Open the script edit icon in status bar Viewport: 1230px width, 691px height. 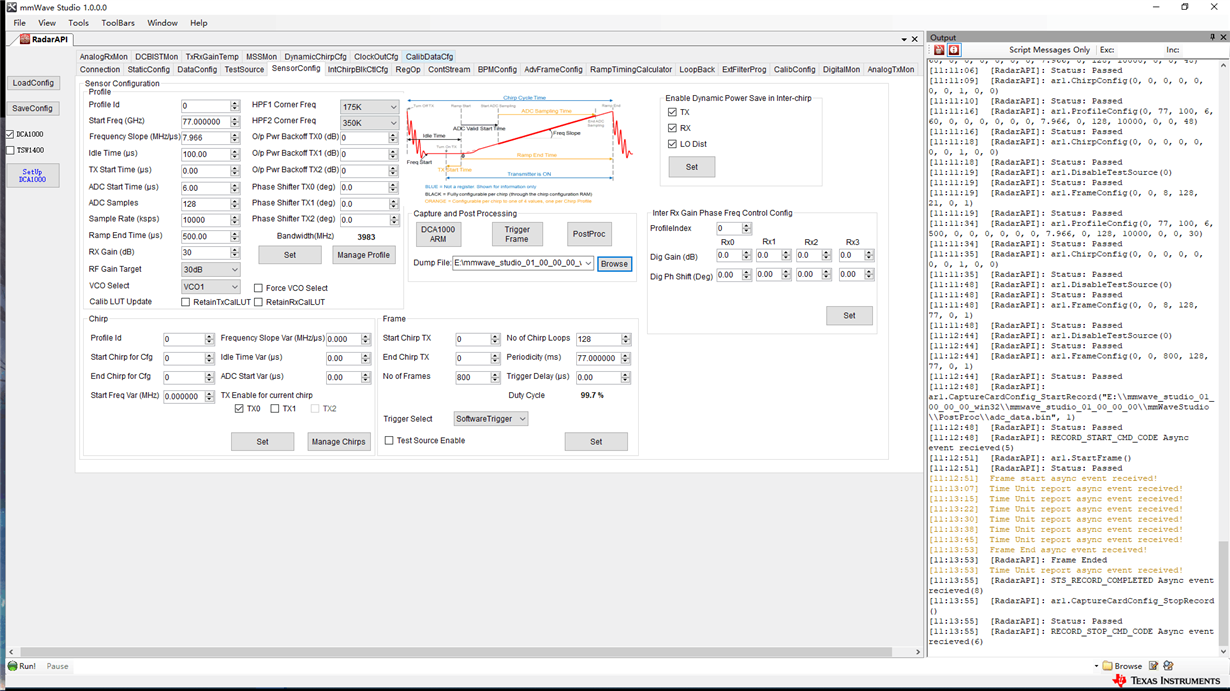[1153, 666]
